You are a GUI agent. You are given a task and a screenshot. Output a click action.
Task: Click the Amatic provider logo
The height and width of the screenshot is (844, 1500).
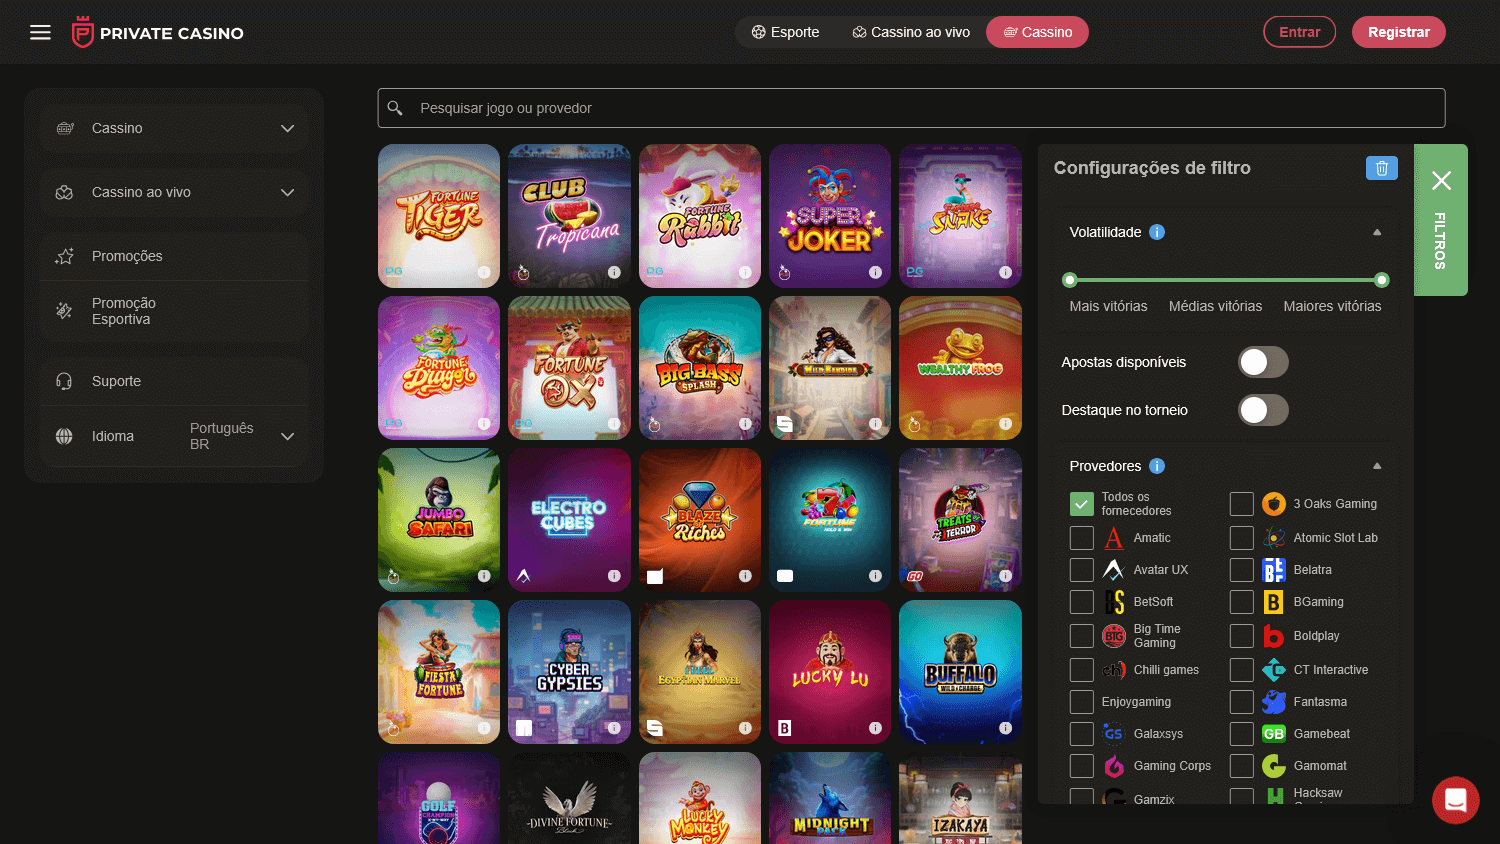click(1114, 538)
